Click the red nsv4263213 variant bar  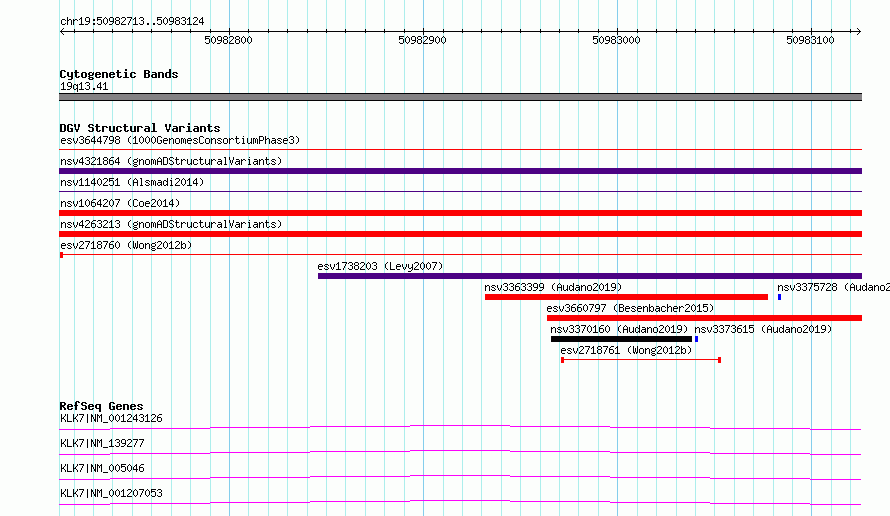[x=460, y=234]
